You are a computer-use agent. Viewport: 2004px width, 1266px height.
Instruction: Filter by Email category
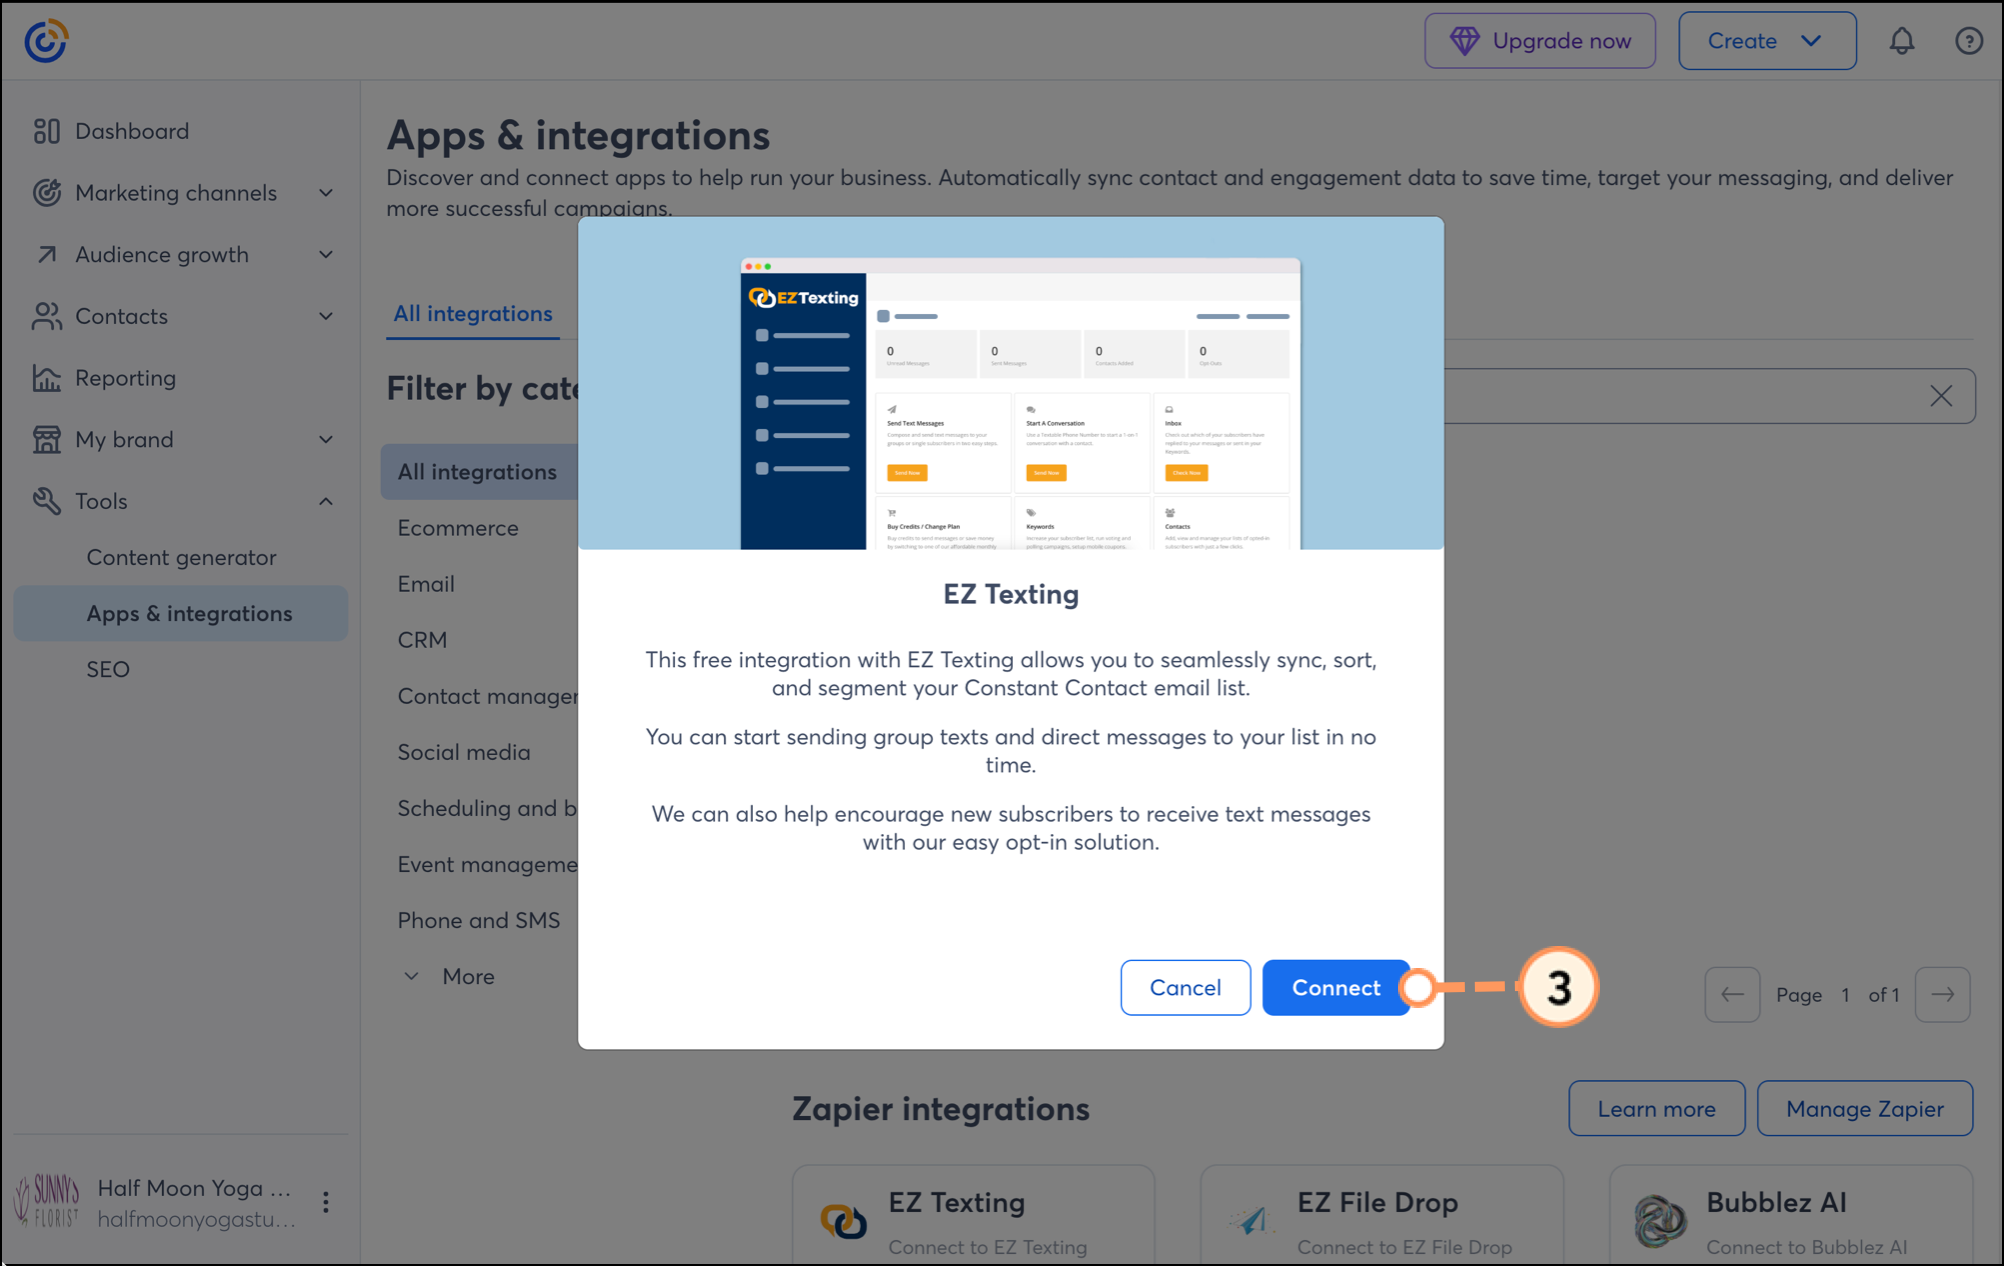point(426,584)
